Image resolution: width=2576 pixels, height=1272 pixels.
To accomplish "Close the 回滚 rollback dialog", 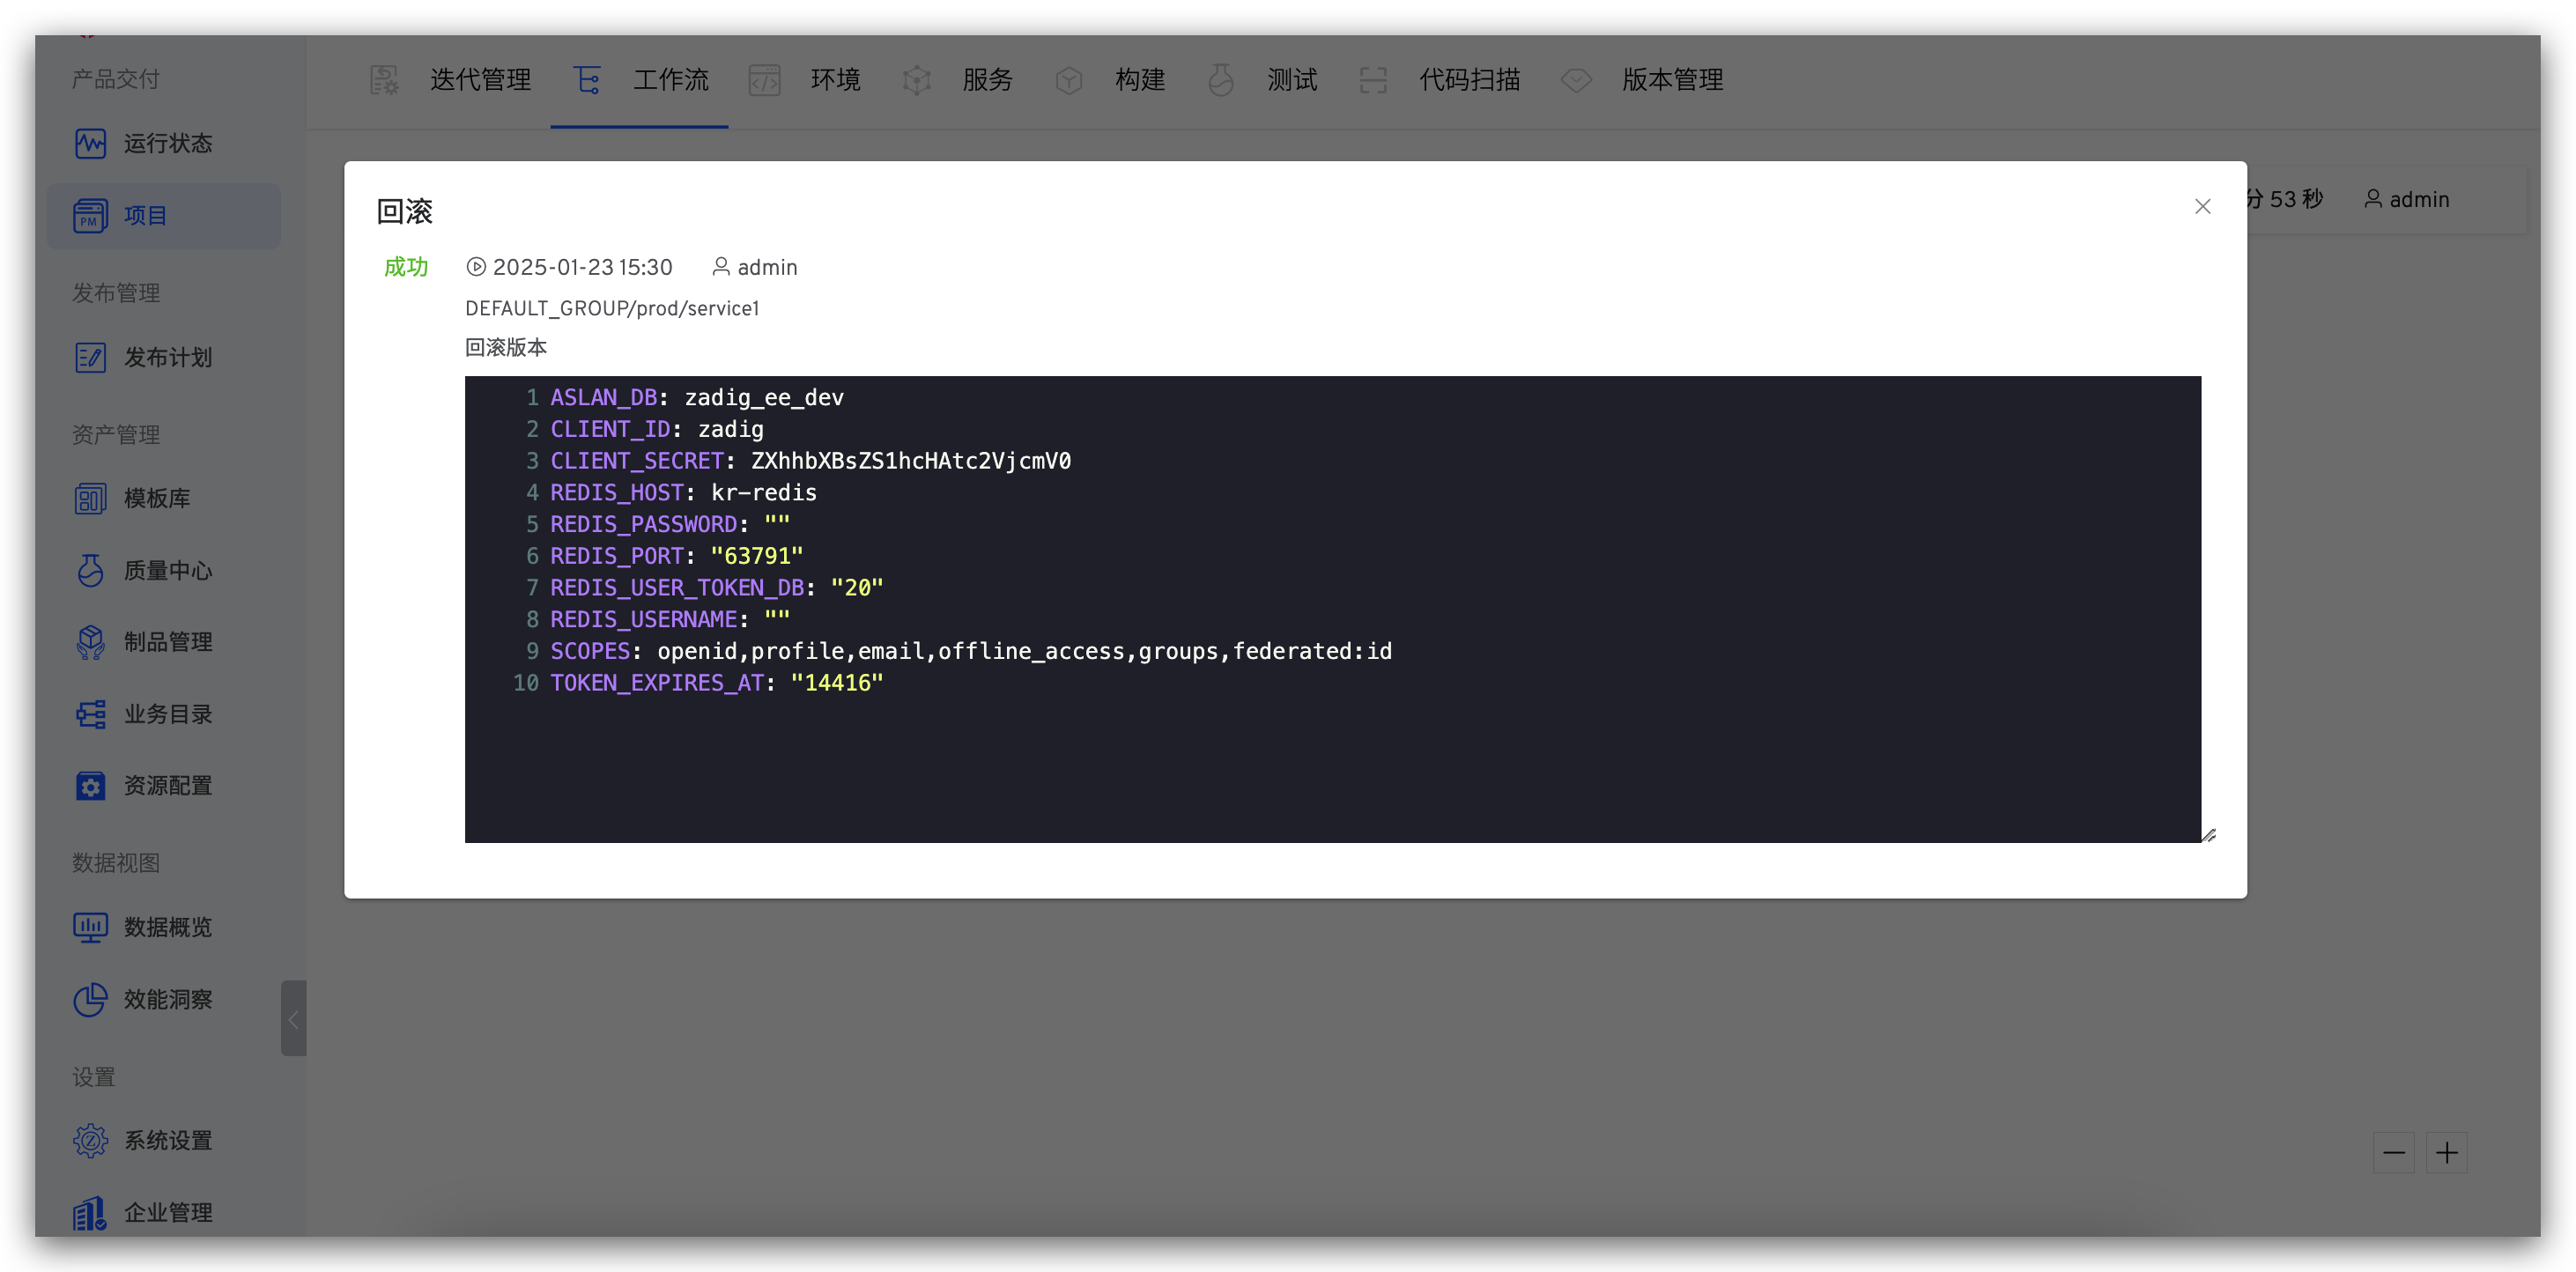I will point(2202,207).
